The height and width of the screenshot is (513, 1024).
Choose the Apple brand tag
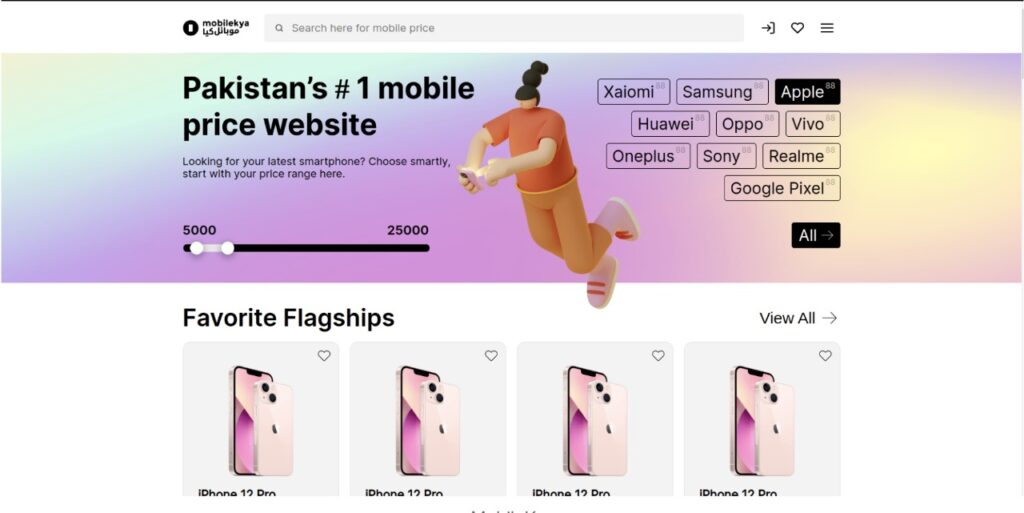(807, 92)
